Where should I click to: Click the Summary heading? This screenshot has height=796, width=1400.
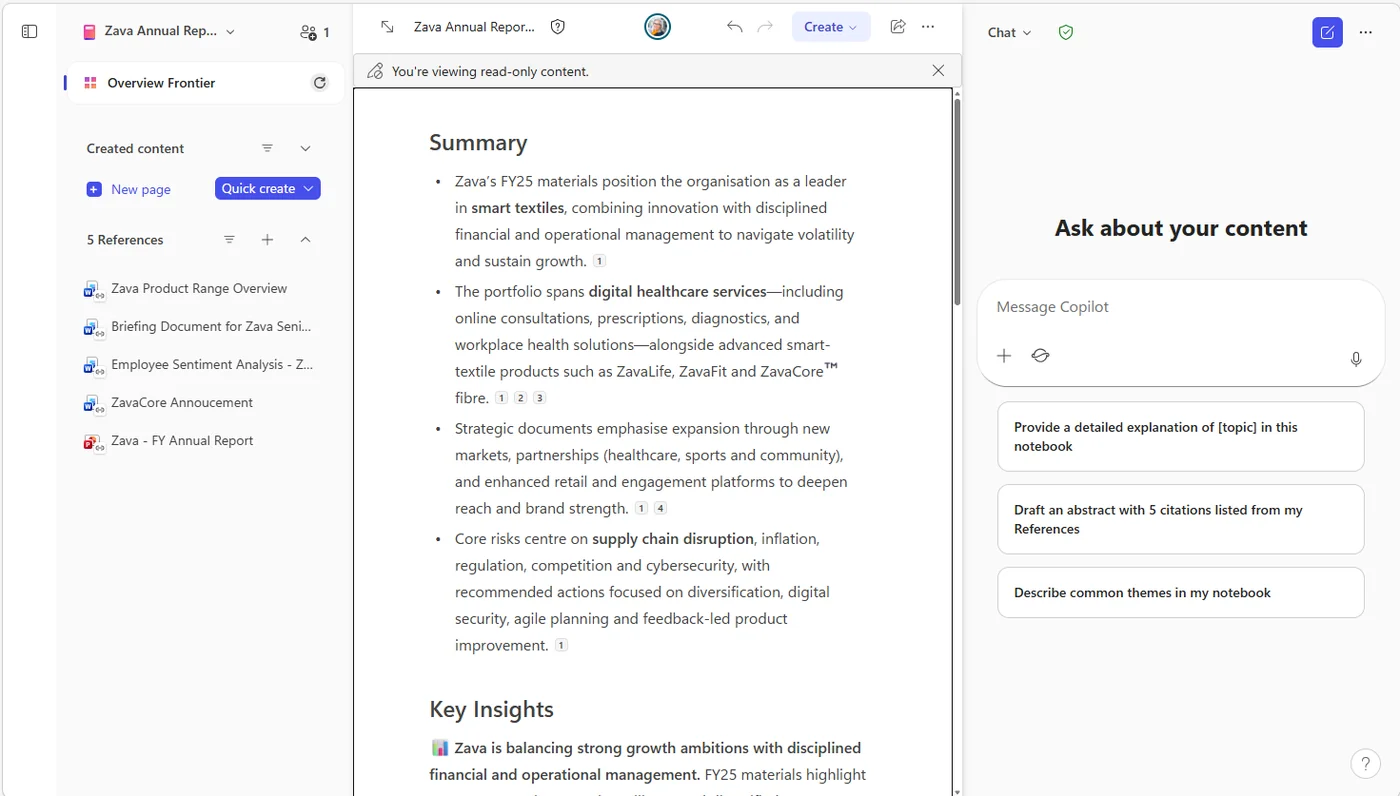tap(478, 143)
